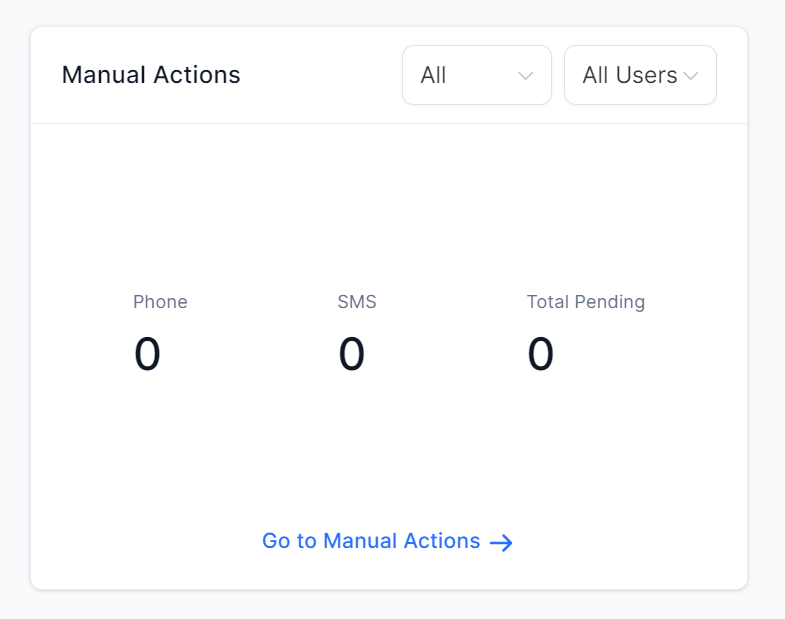Viewport: 785px width, 619px height.
Task: Follow the "Go to Manual Actions" link
Action: click(x=371, y=541)
